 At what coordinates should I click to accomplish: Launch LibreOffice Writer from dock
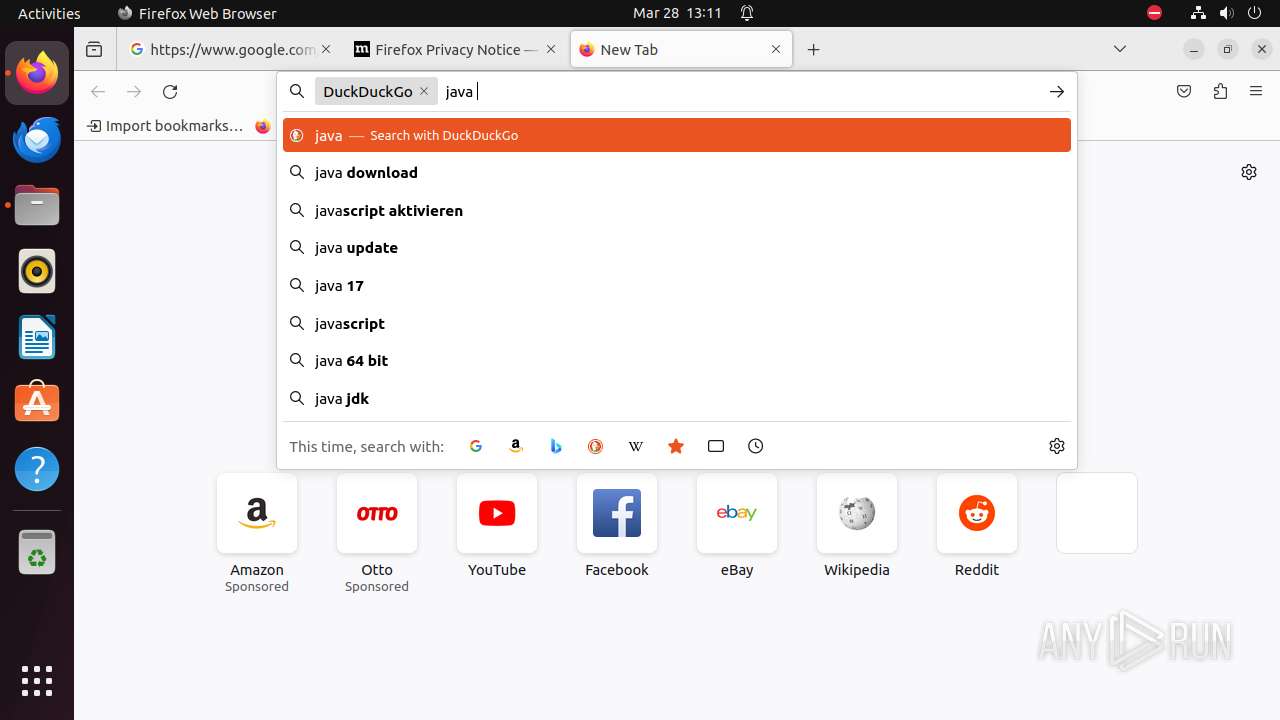[x=37, y=337]
